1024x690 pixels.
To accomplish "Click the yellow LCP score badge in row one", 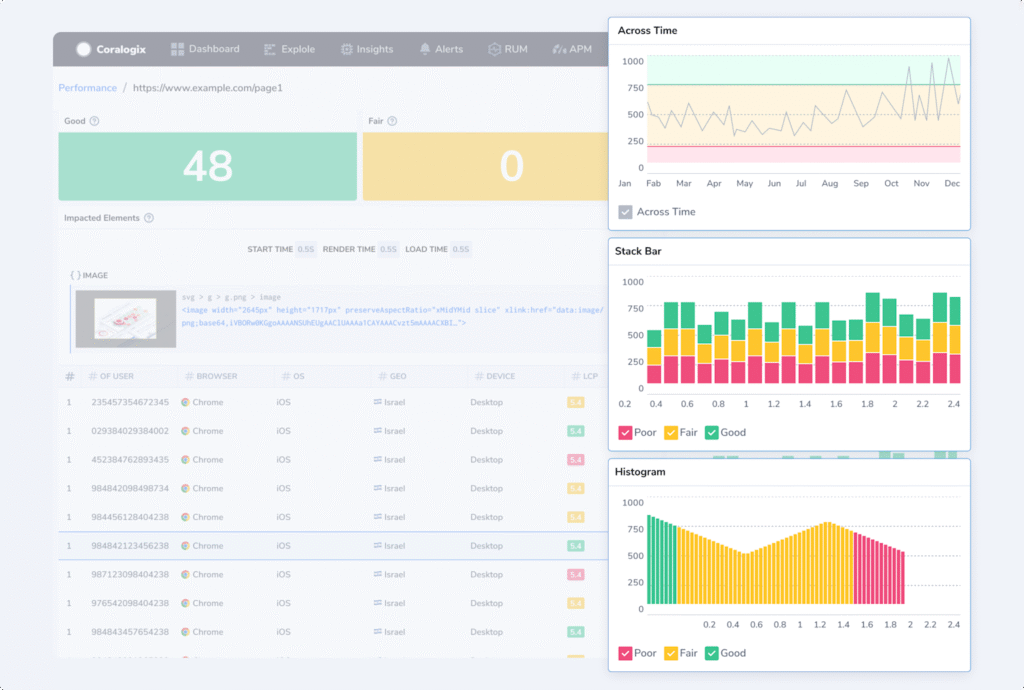I will (575, 402).
